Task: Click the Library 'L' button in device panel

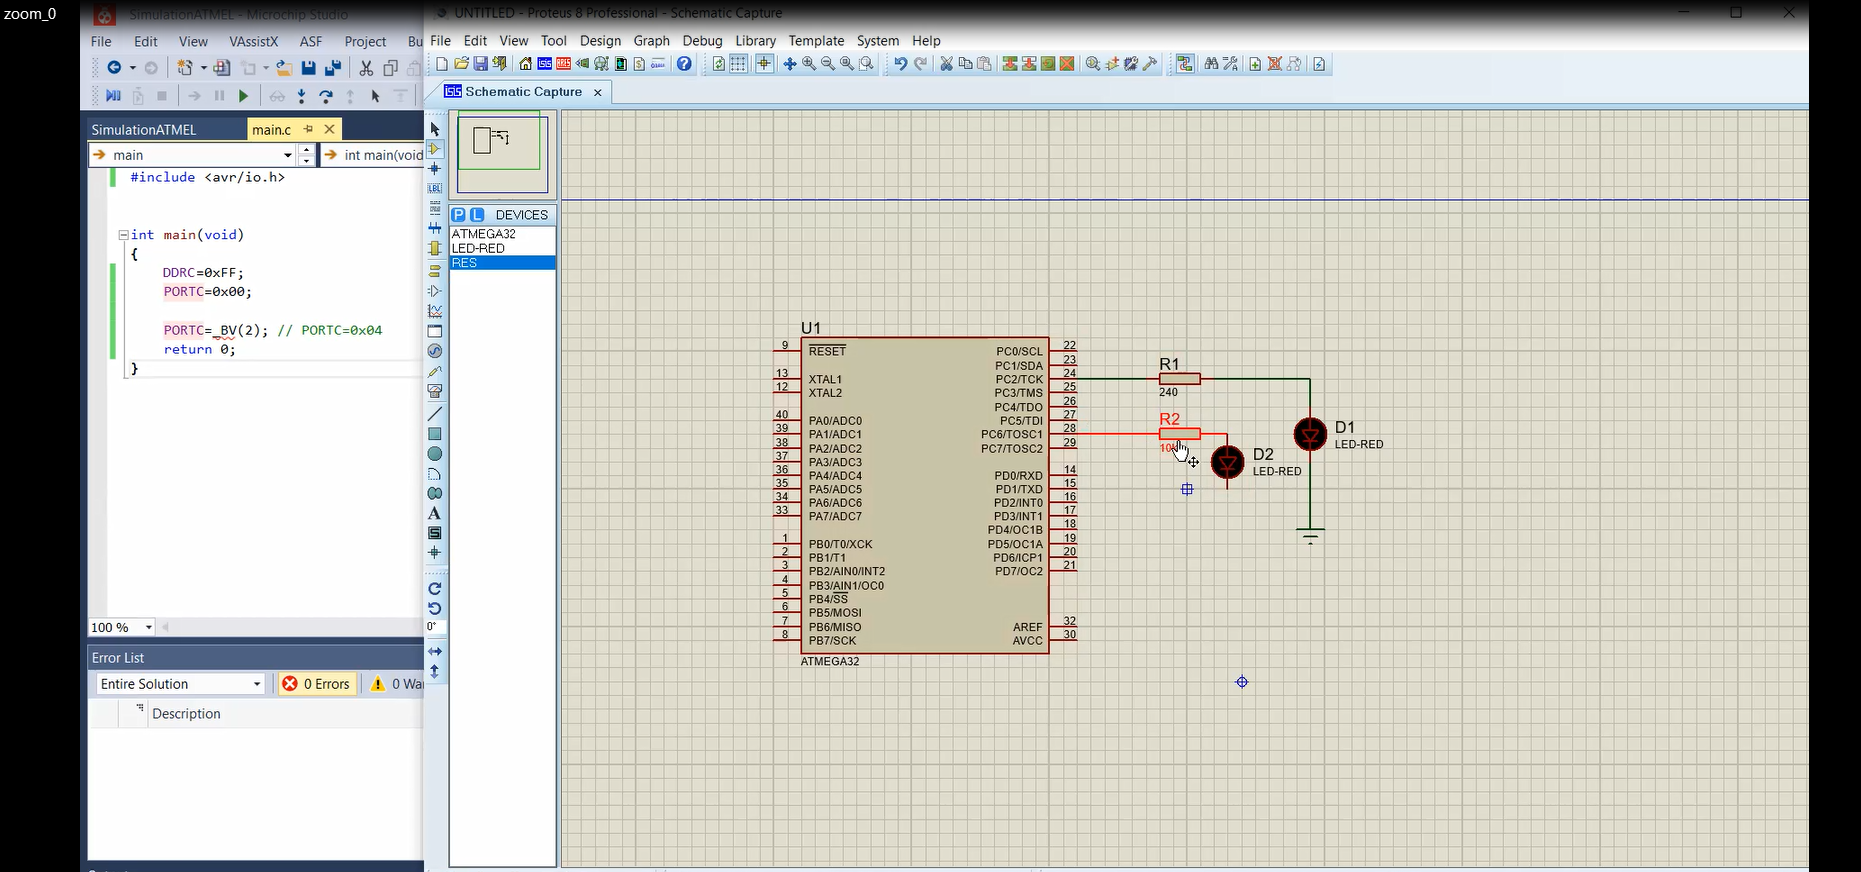Action: [x=477, y=215]
